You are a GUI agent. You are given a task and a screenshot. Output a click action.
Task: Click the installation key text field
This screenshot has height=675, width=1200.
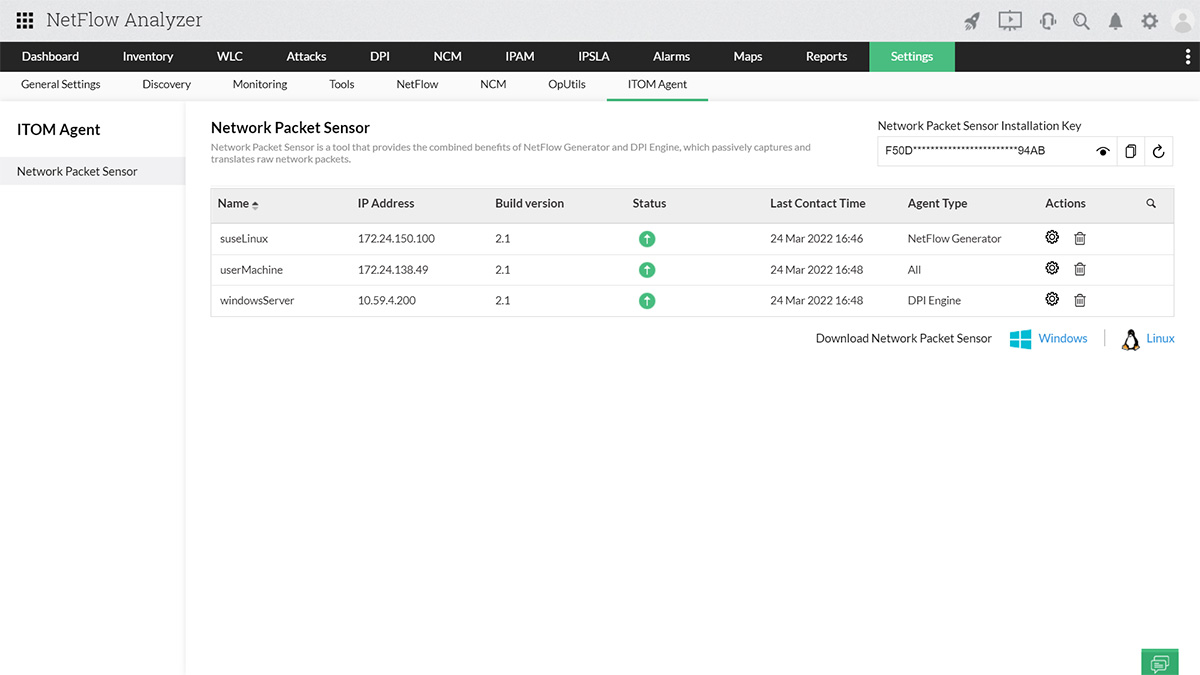(980, 151)
